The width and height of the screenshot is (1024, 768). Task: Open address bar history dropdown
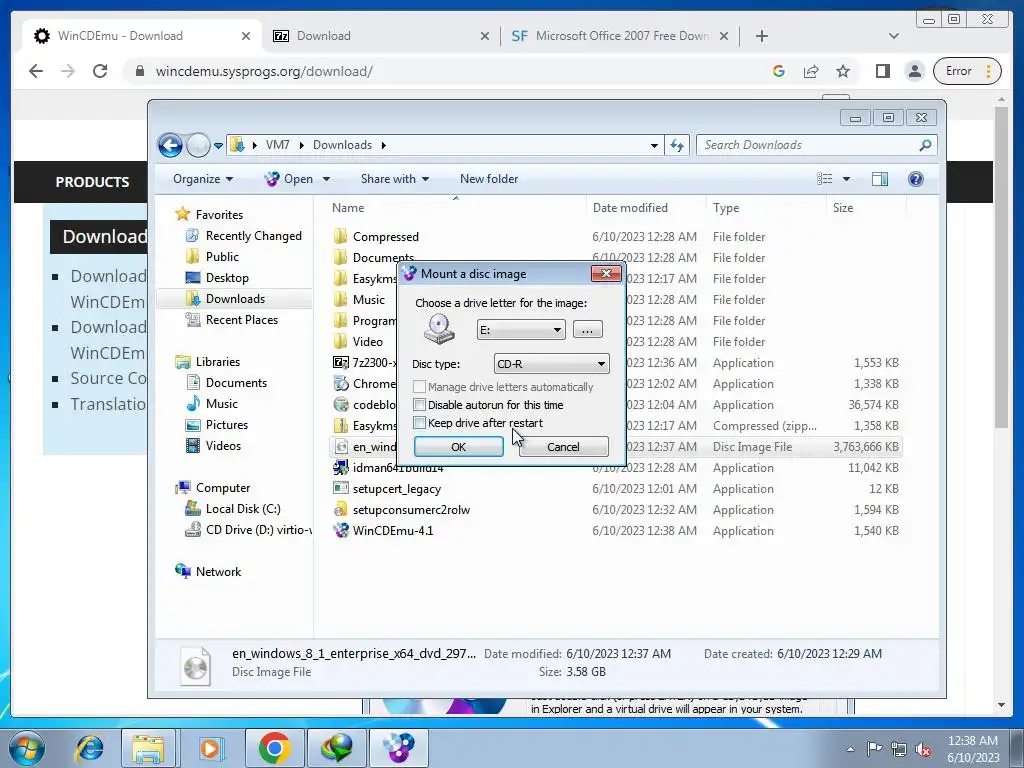pos(654,146)
